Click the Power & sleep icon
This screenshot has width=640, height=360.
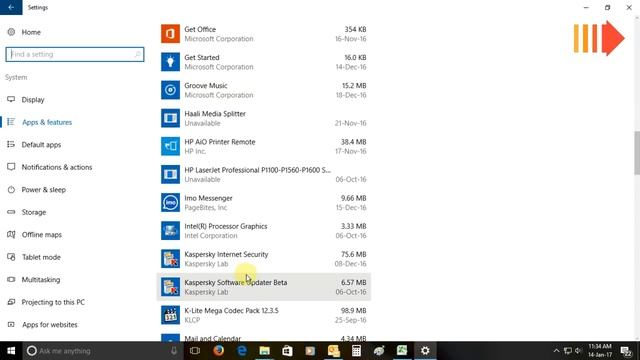[x=11, y=189]
